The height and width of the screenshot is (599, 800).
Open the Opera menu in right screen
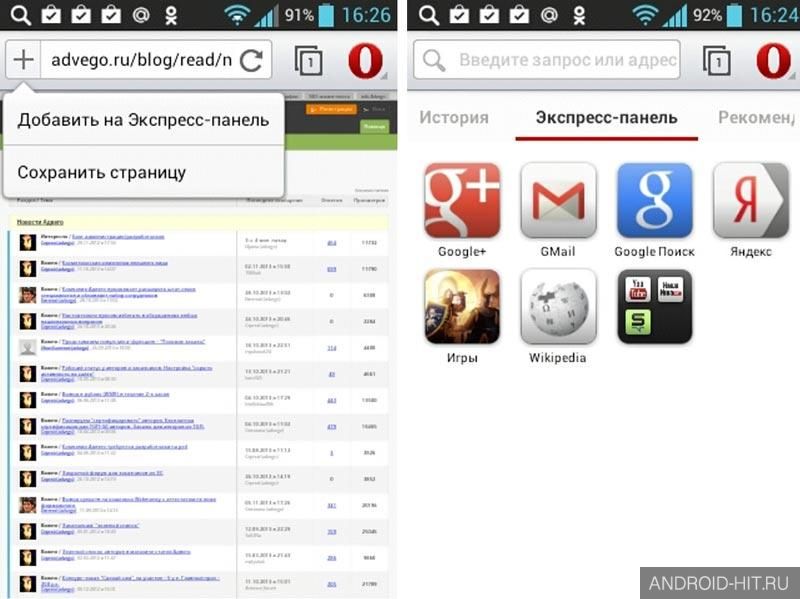pos(773,61)
